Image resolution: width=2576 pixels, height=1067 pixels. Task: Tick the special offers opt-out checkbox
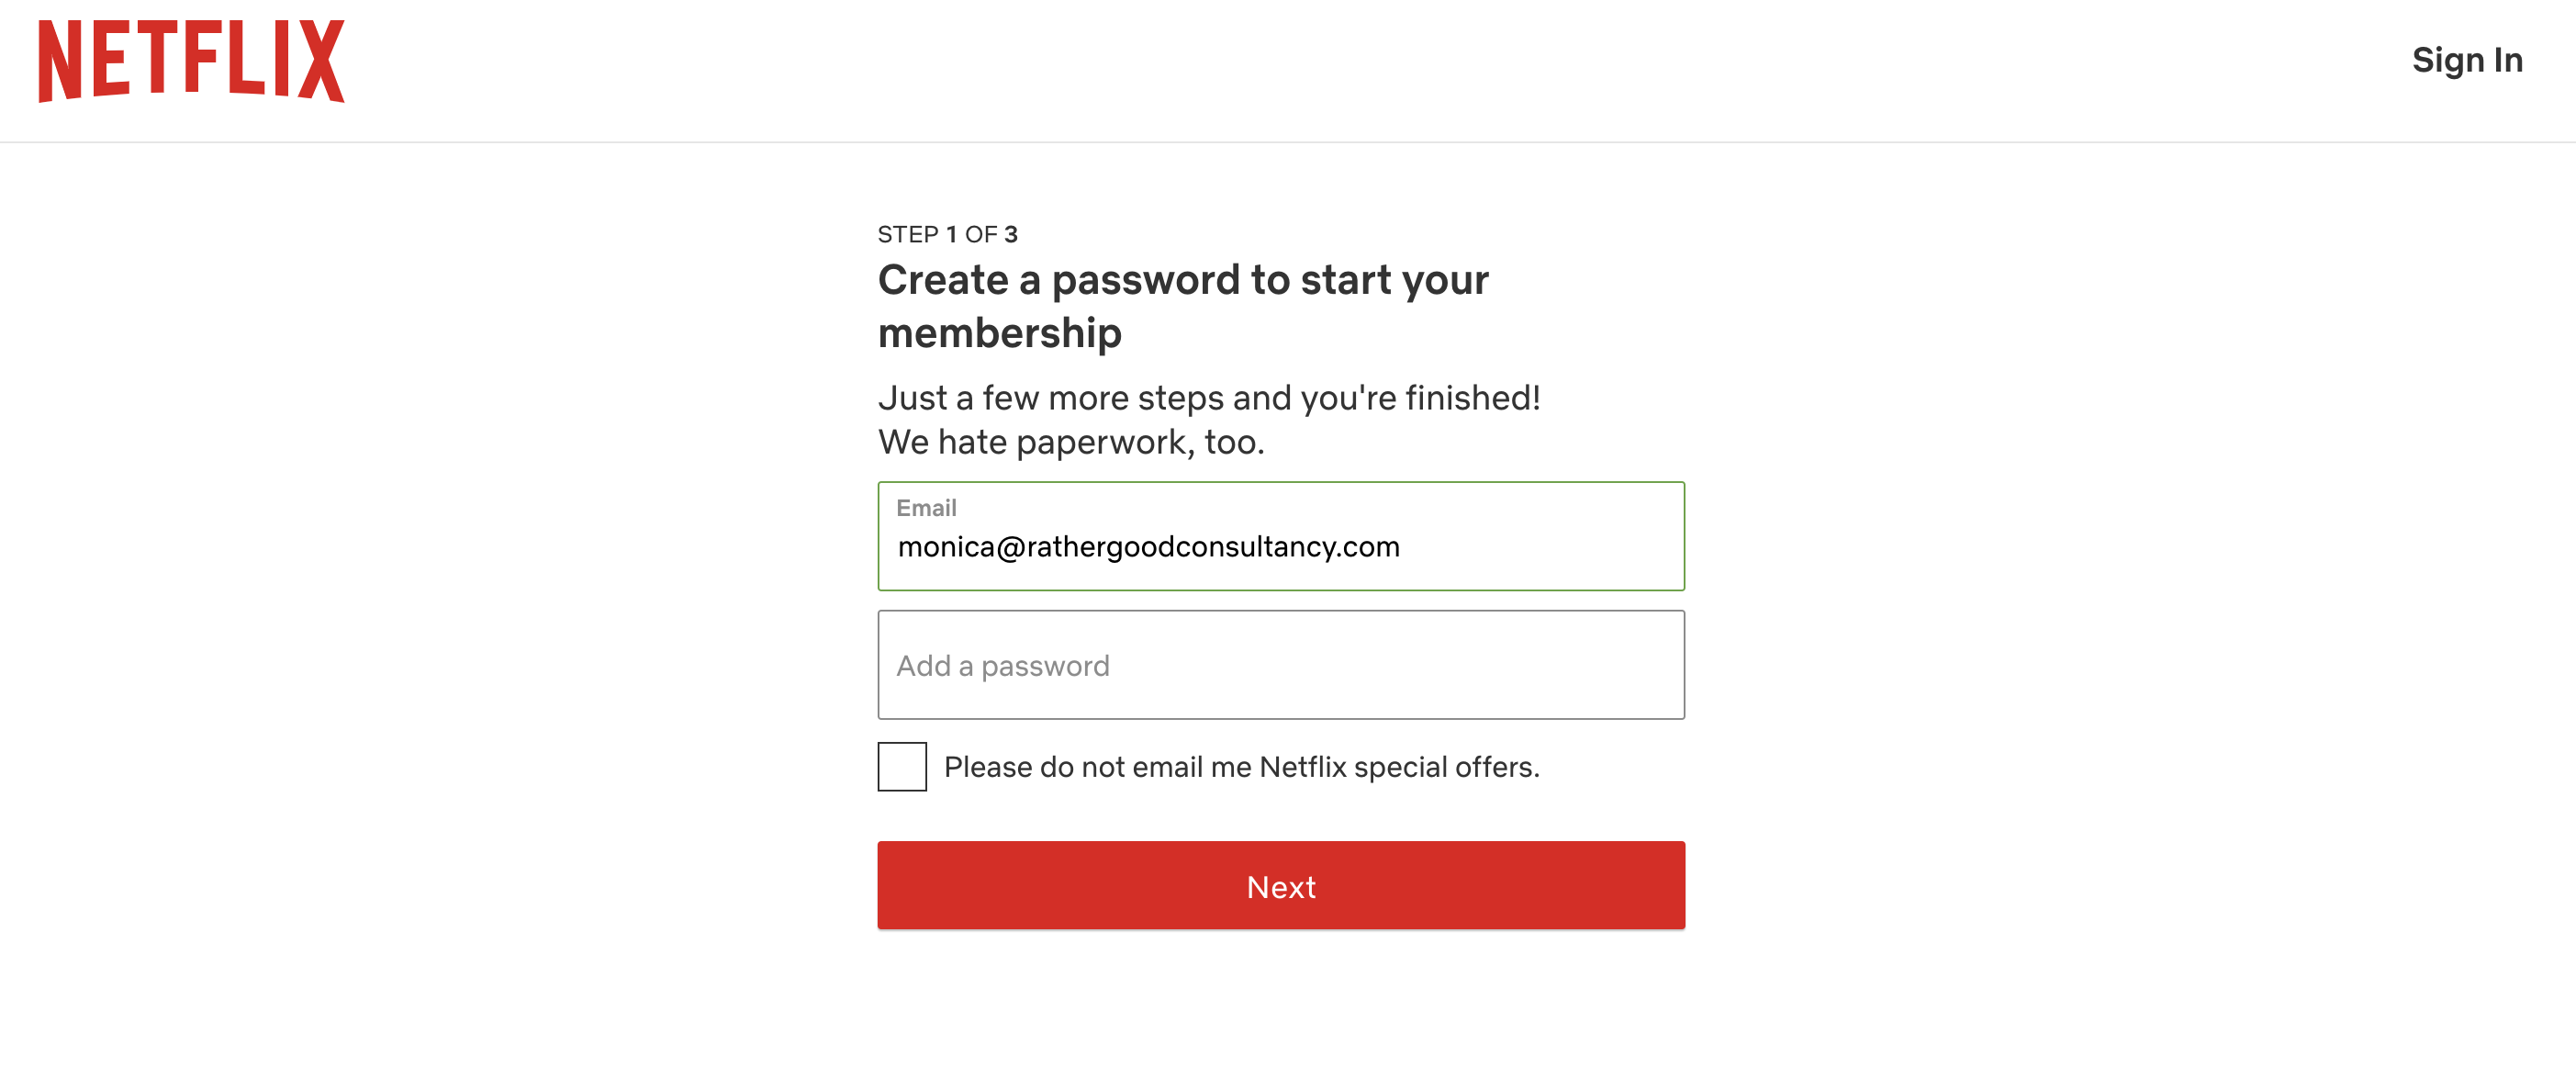click(x=902, y=767)
